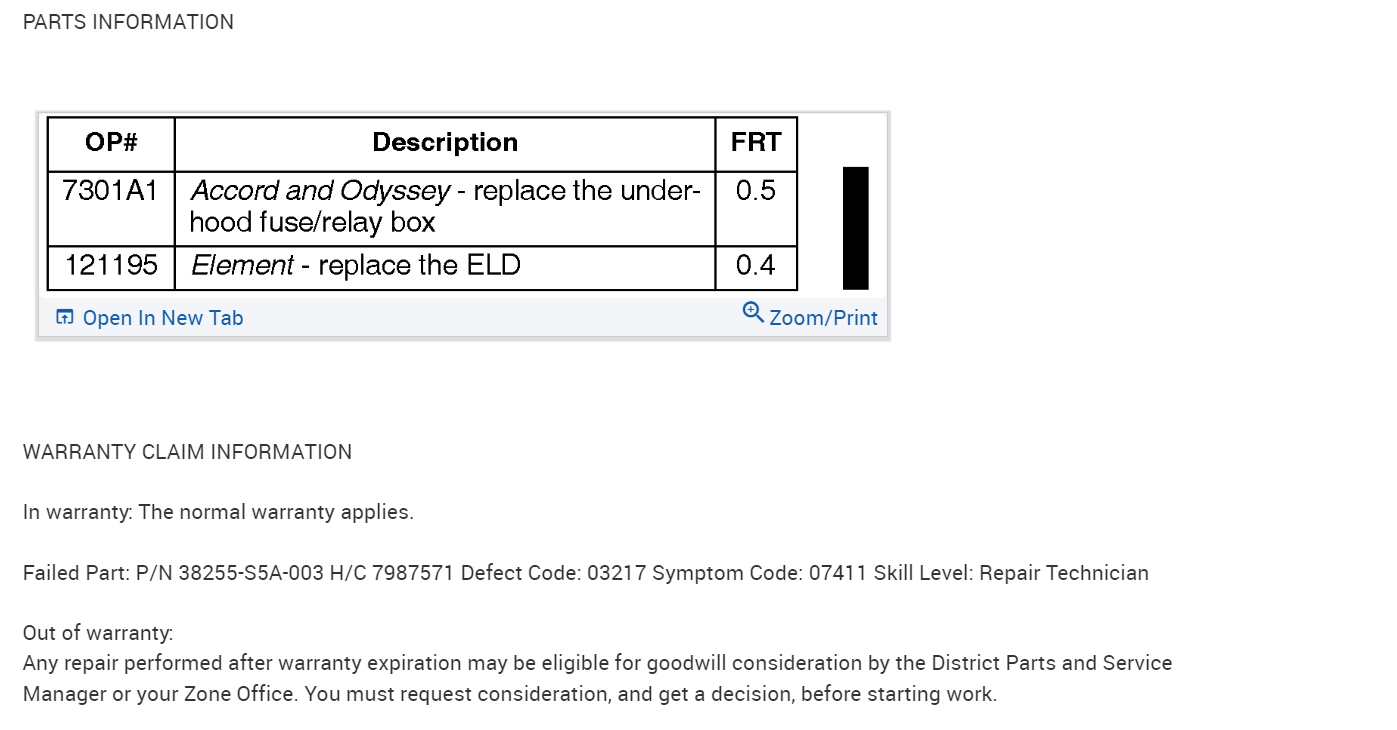This screenshot has width=1397, height=730.
Task: Click the Failed Part P/N line
Action: [x=585, y=573]
